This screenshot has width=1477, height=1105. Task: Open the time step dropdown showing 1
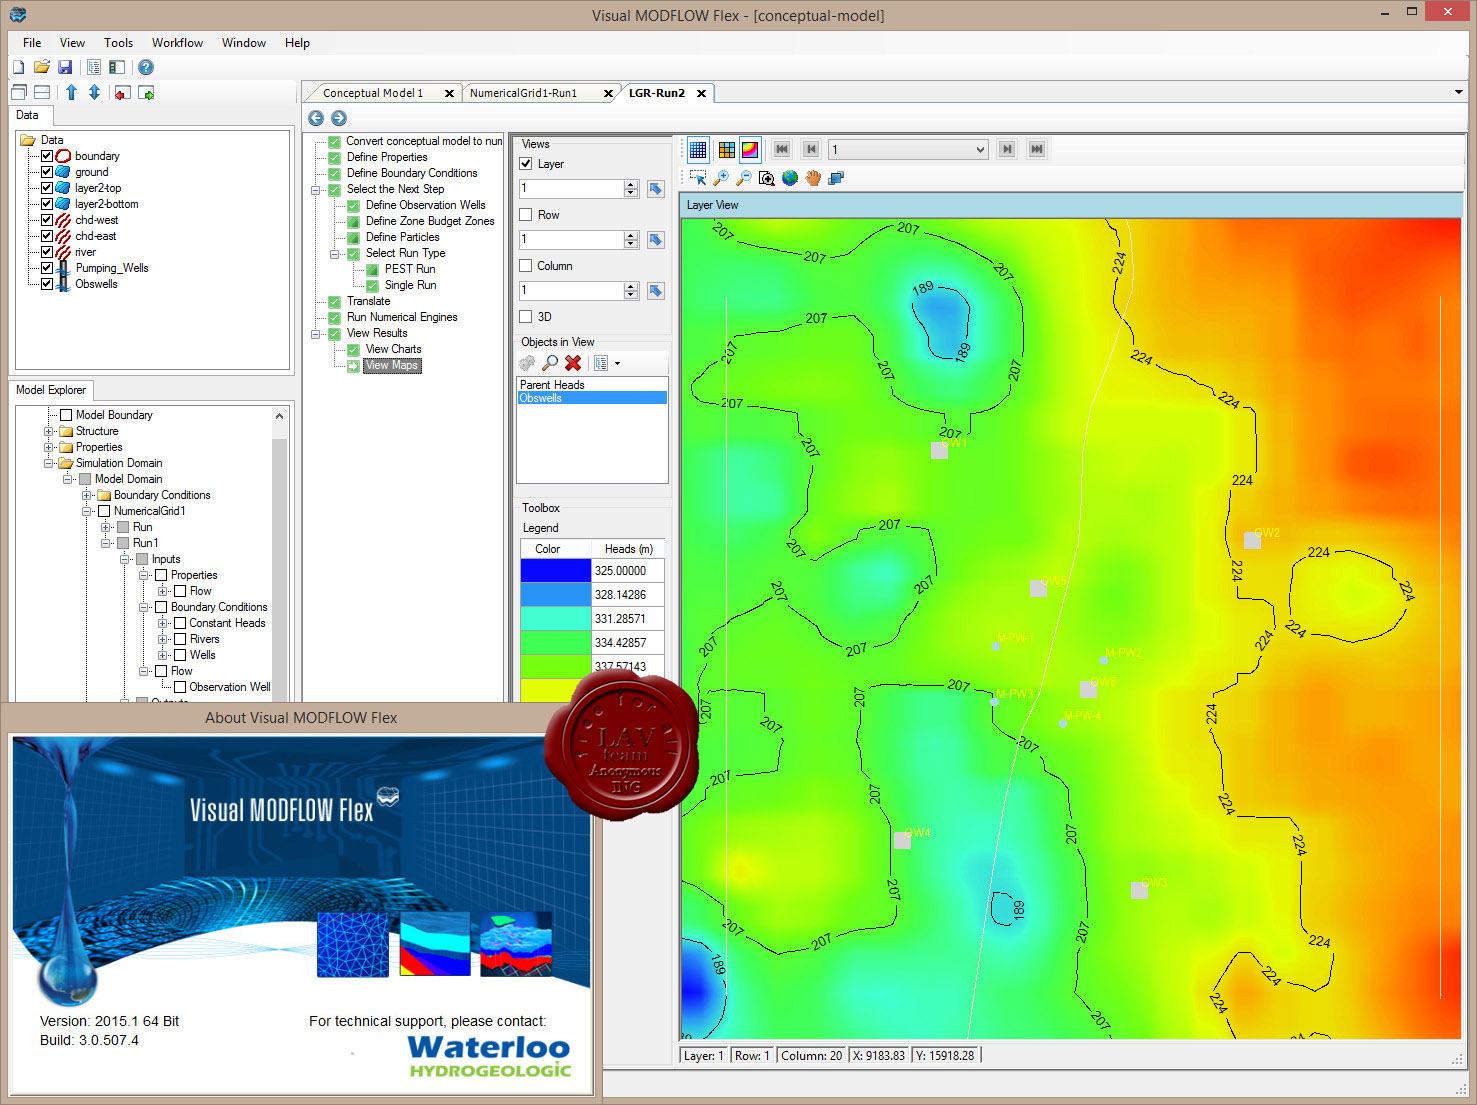pyautogui.click(x=908, y=150)
